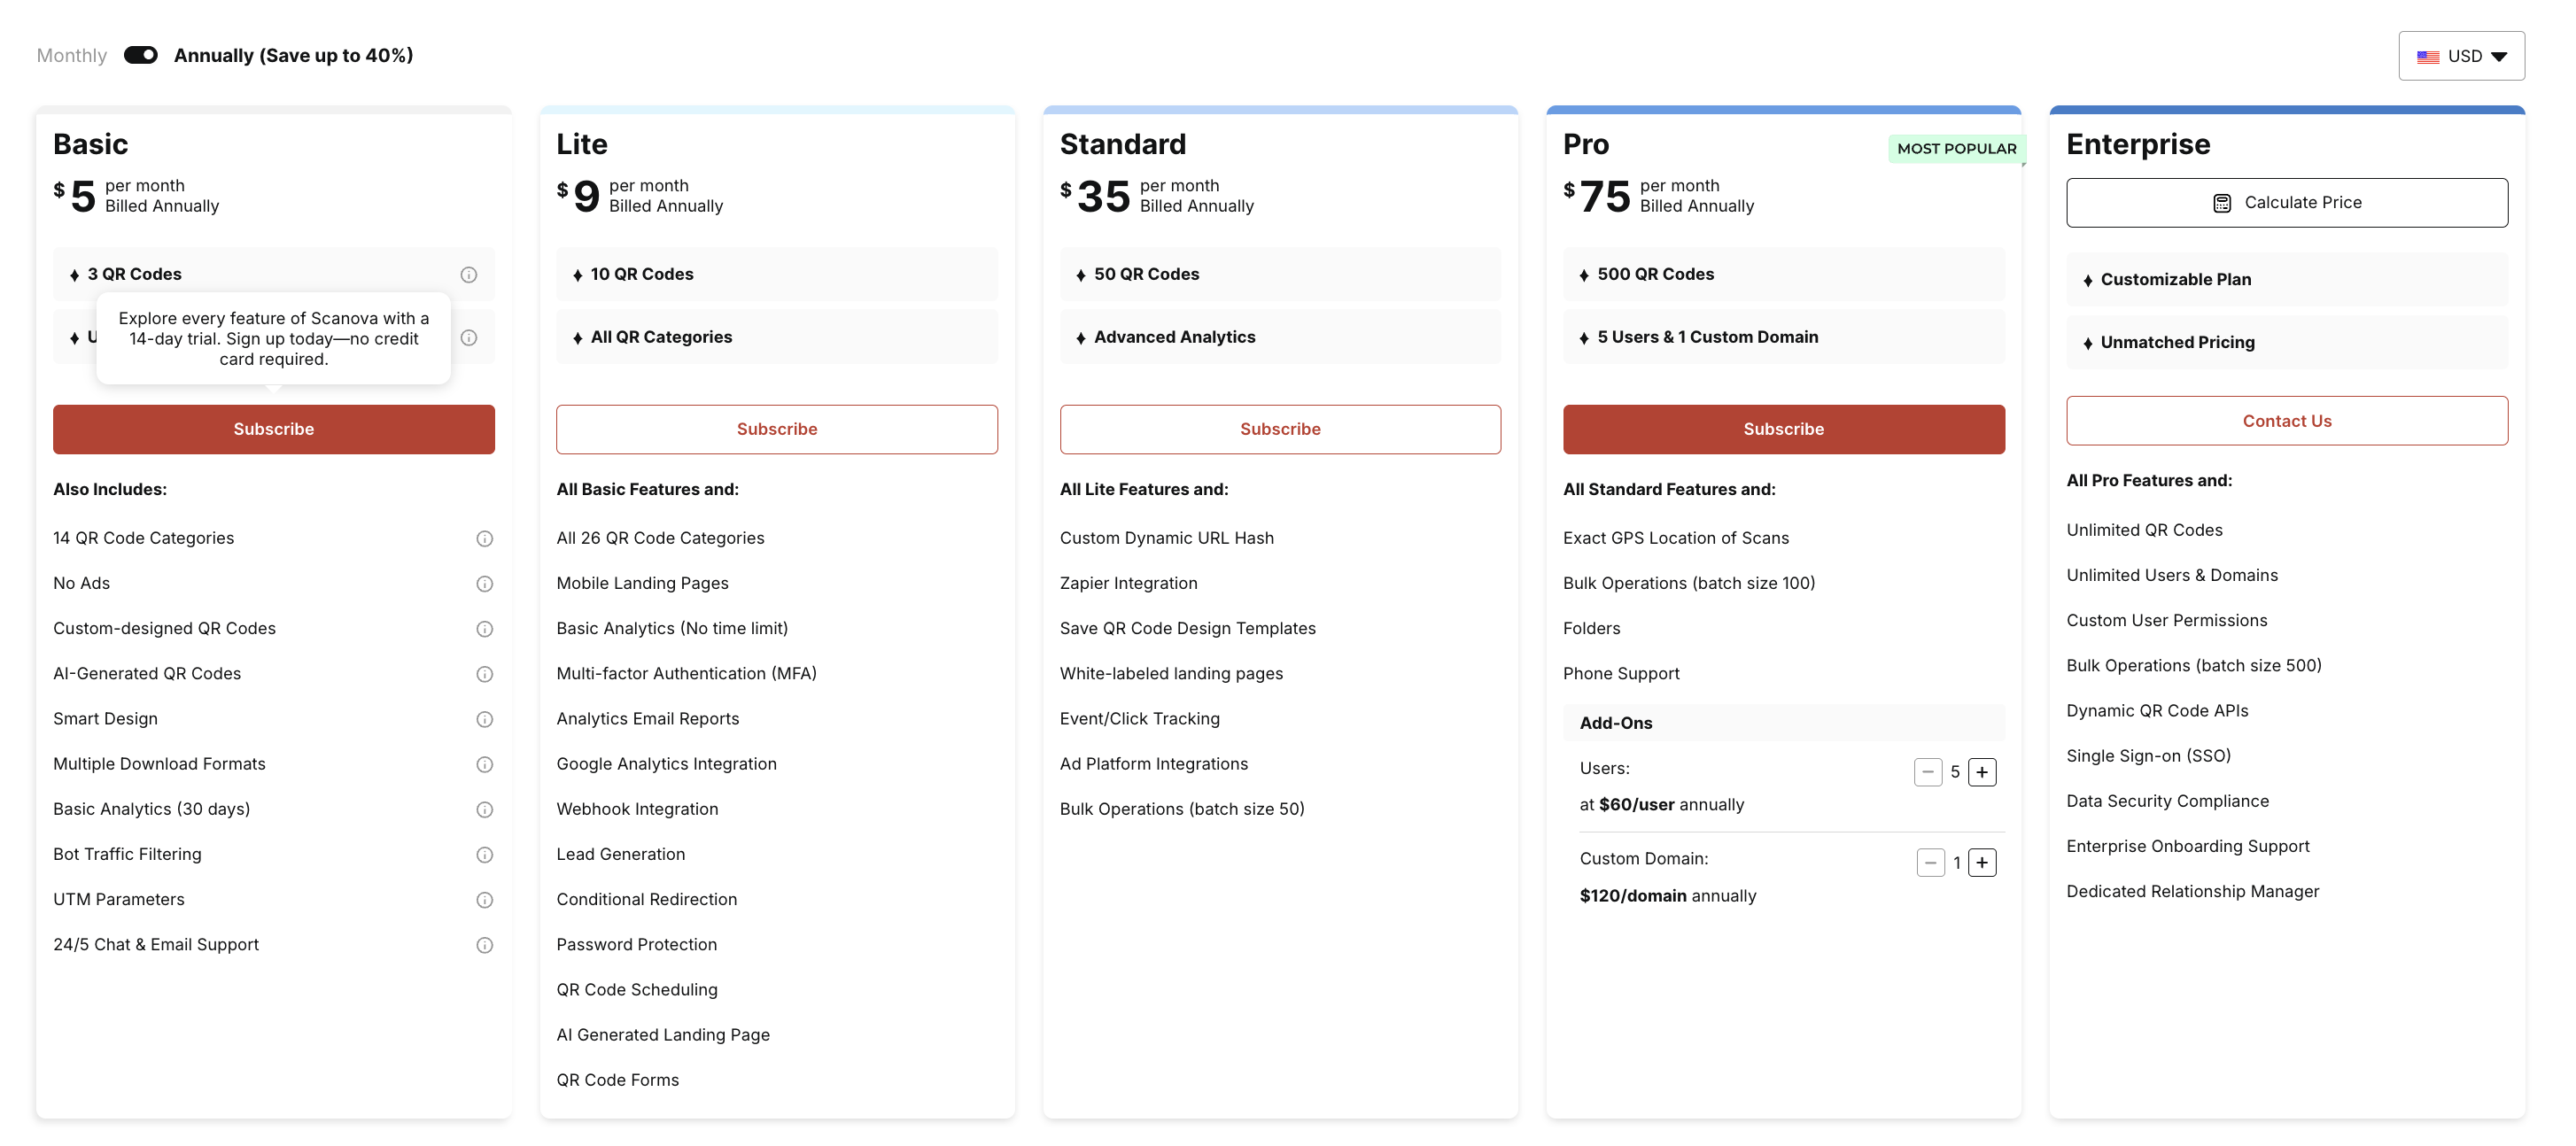This screenshot has width=2576, height=1146.
Task: Increase Custom Domain count with plus
Action: pos(1982,862)
